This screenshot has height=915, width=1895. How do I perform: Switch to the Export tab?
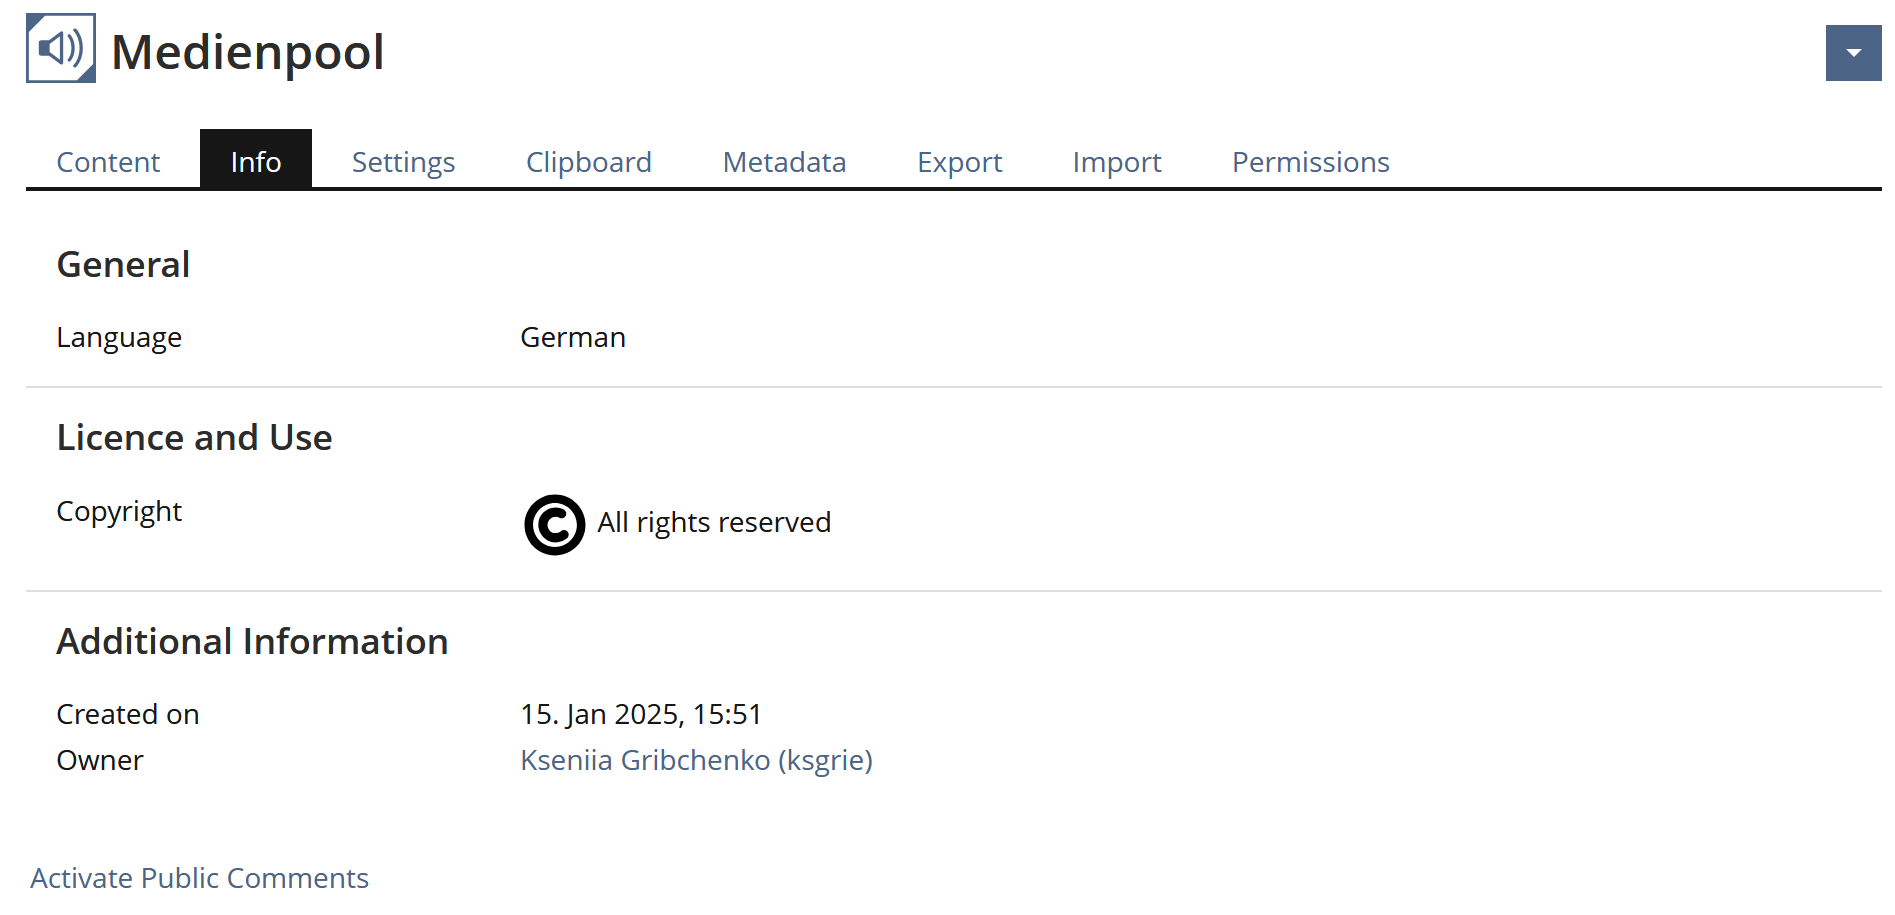959,162
